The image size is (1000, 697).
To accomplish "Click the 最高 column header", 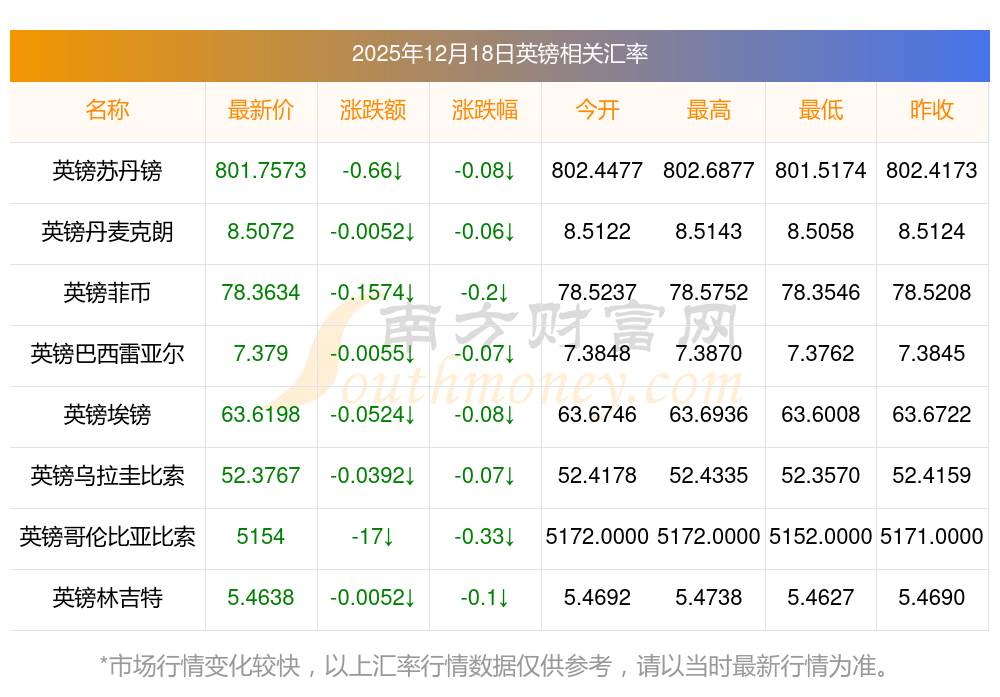I will click(709, 110).
